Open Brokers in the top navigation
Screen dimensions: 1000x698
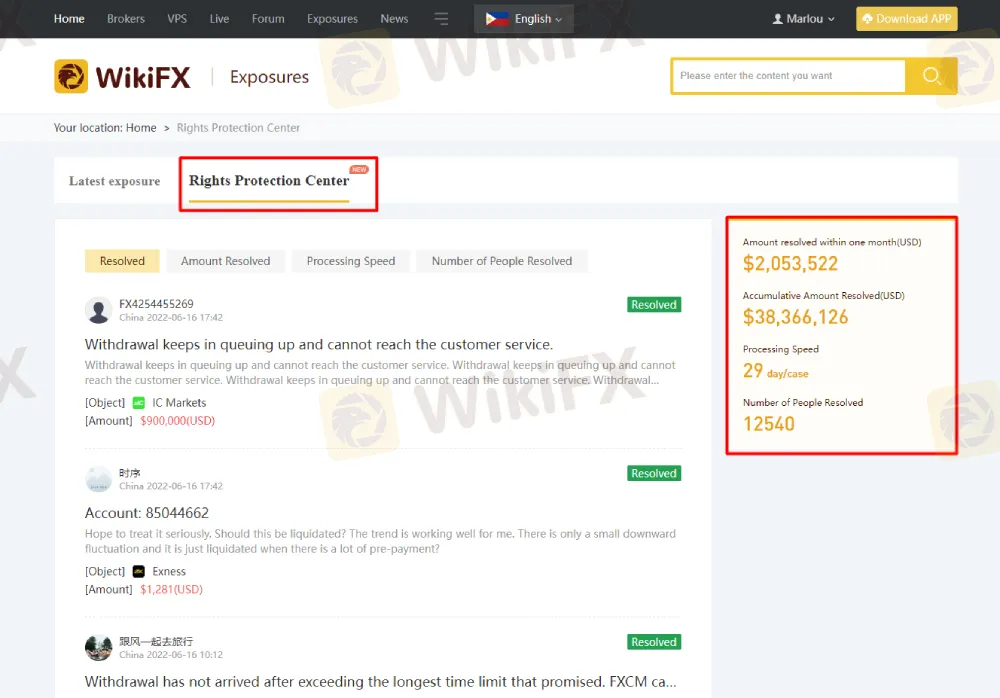(x=126, y=19)
